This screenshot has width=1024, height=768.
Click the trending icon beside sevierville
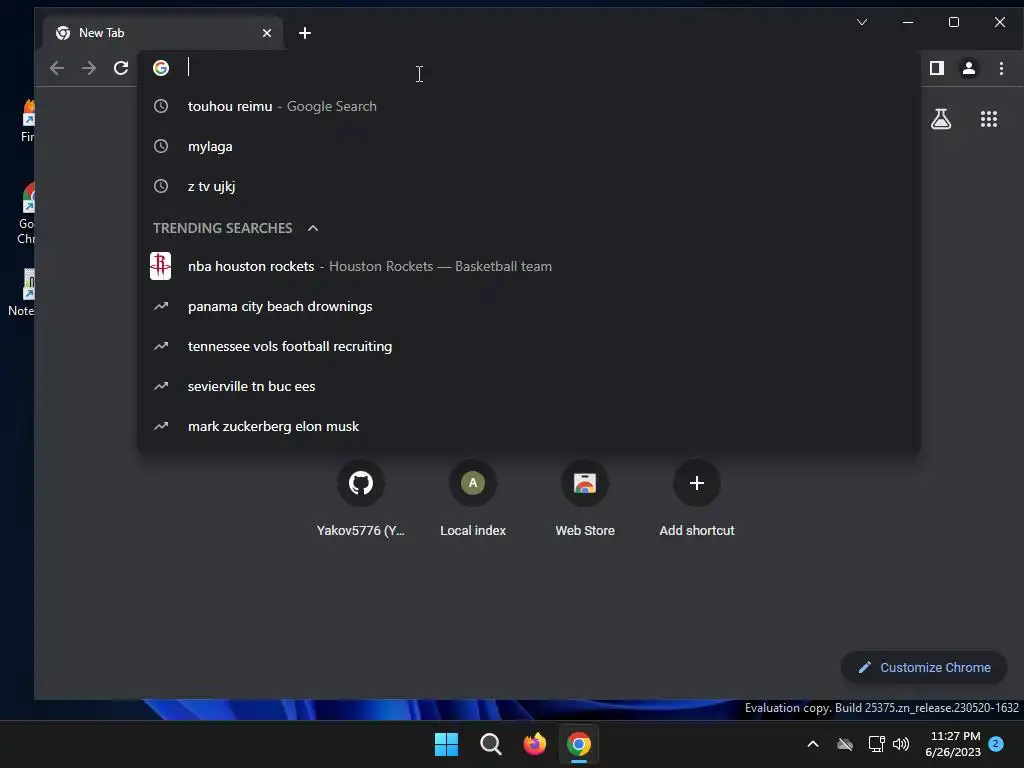tap(161, 386)
